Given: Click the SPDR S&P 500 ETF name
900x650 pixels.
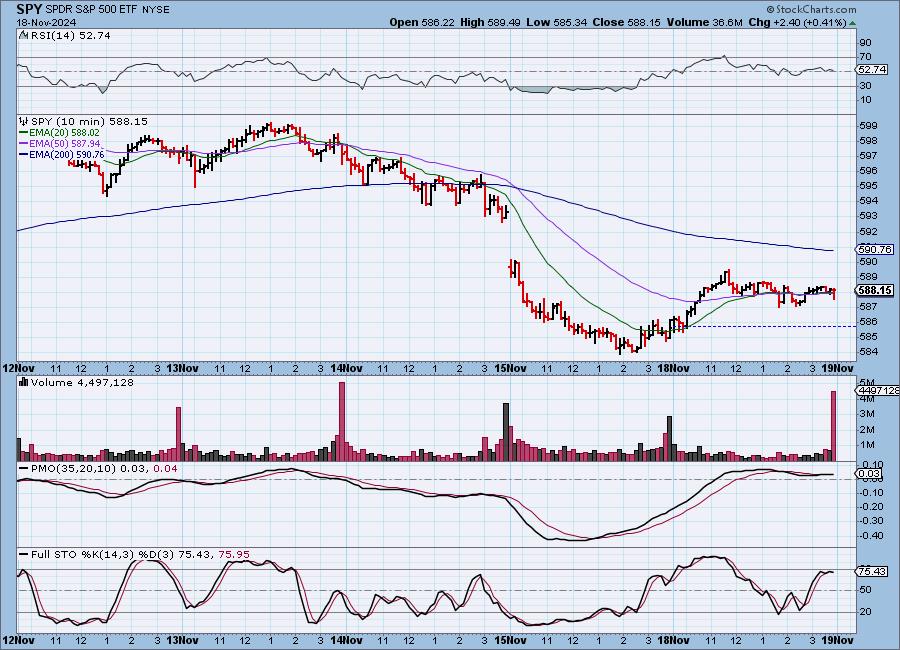Looking at the screenshot, I should (89, 10).
